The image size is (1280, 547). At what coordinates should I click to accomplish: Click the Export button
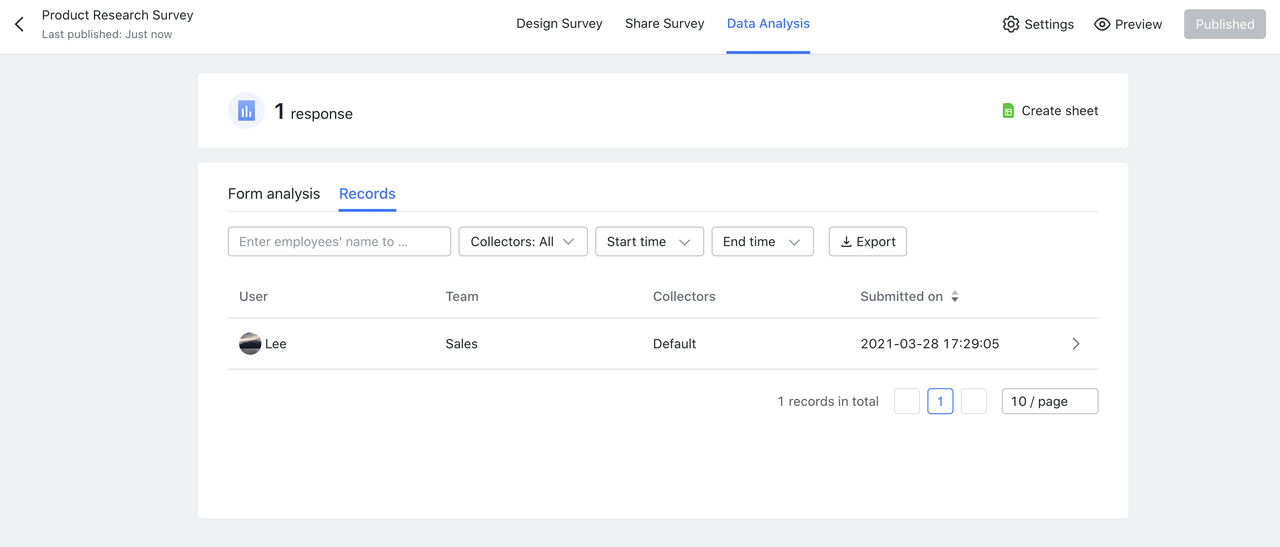(x=868, y=242)
